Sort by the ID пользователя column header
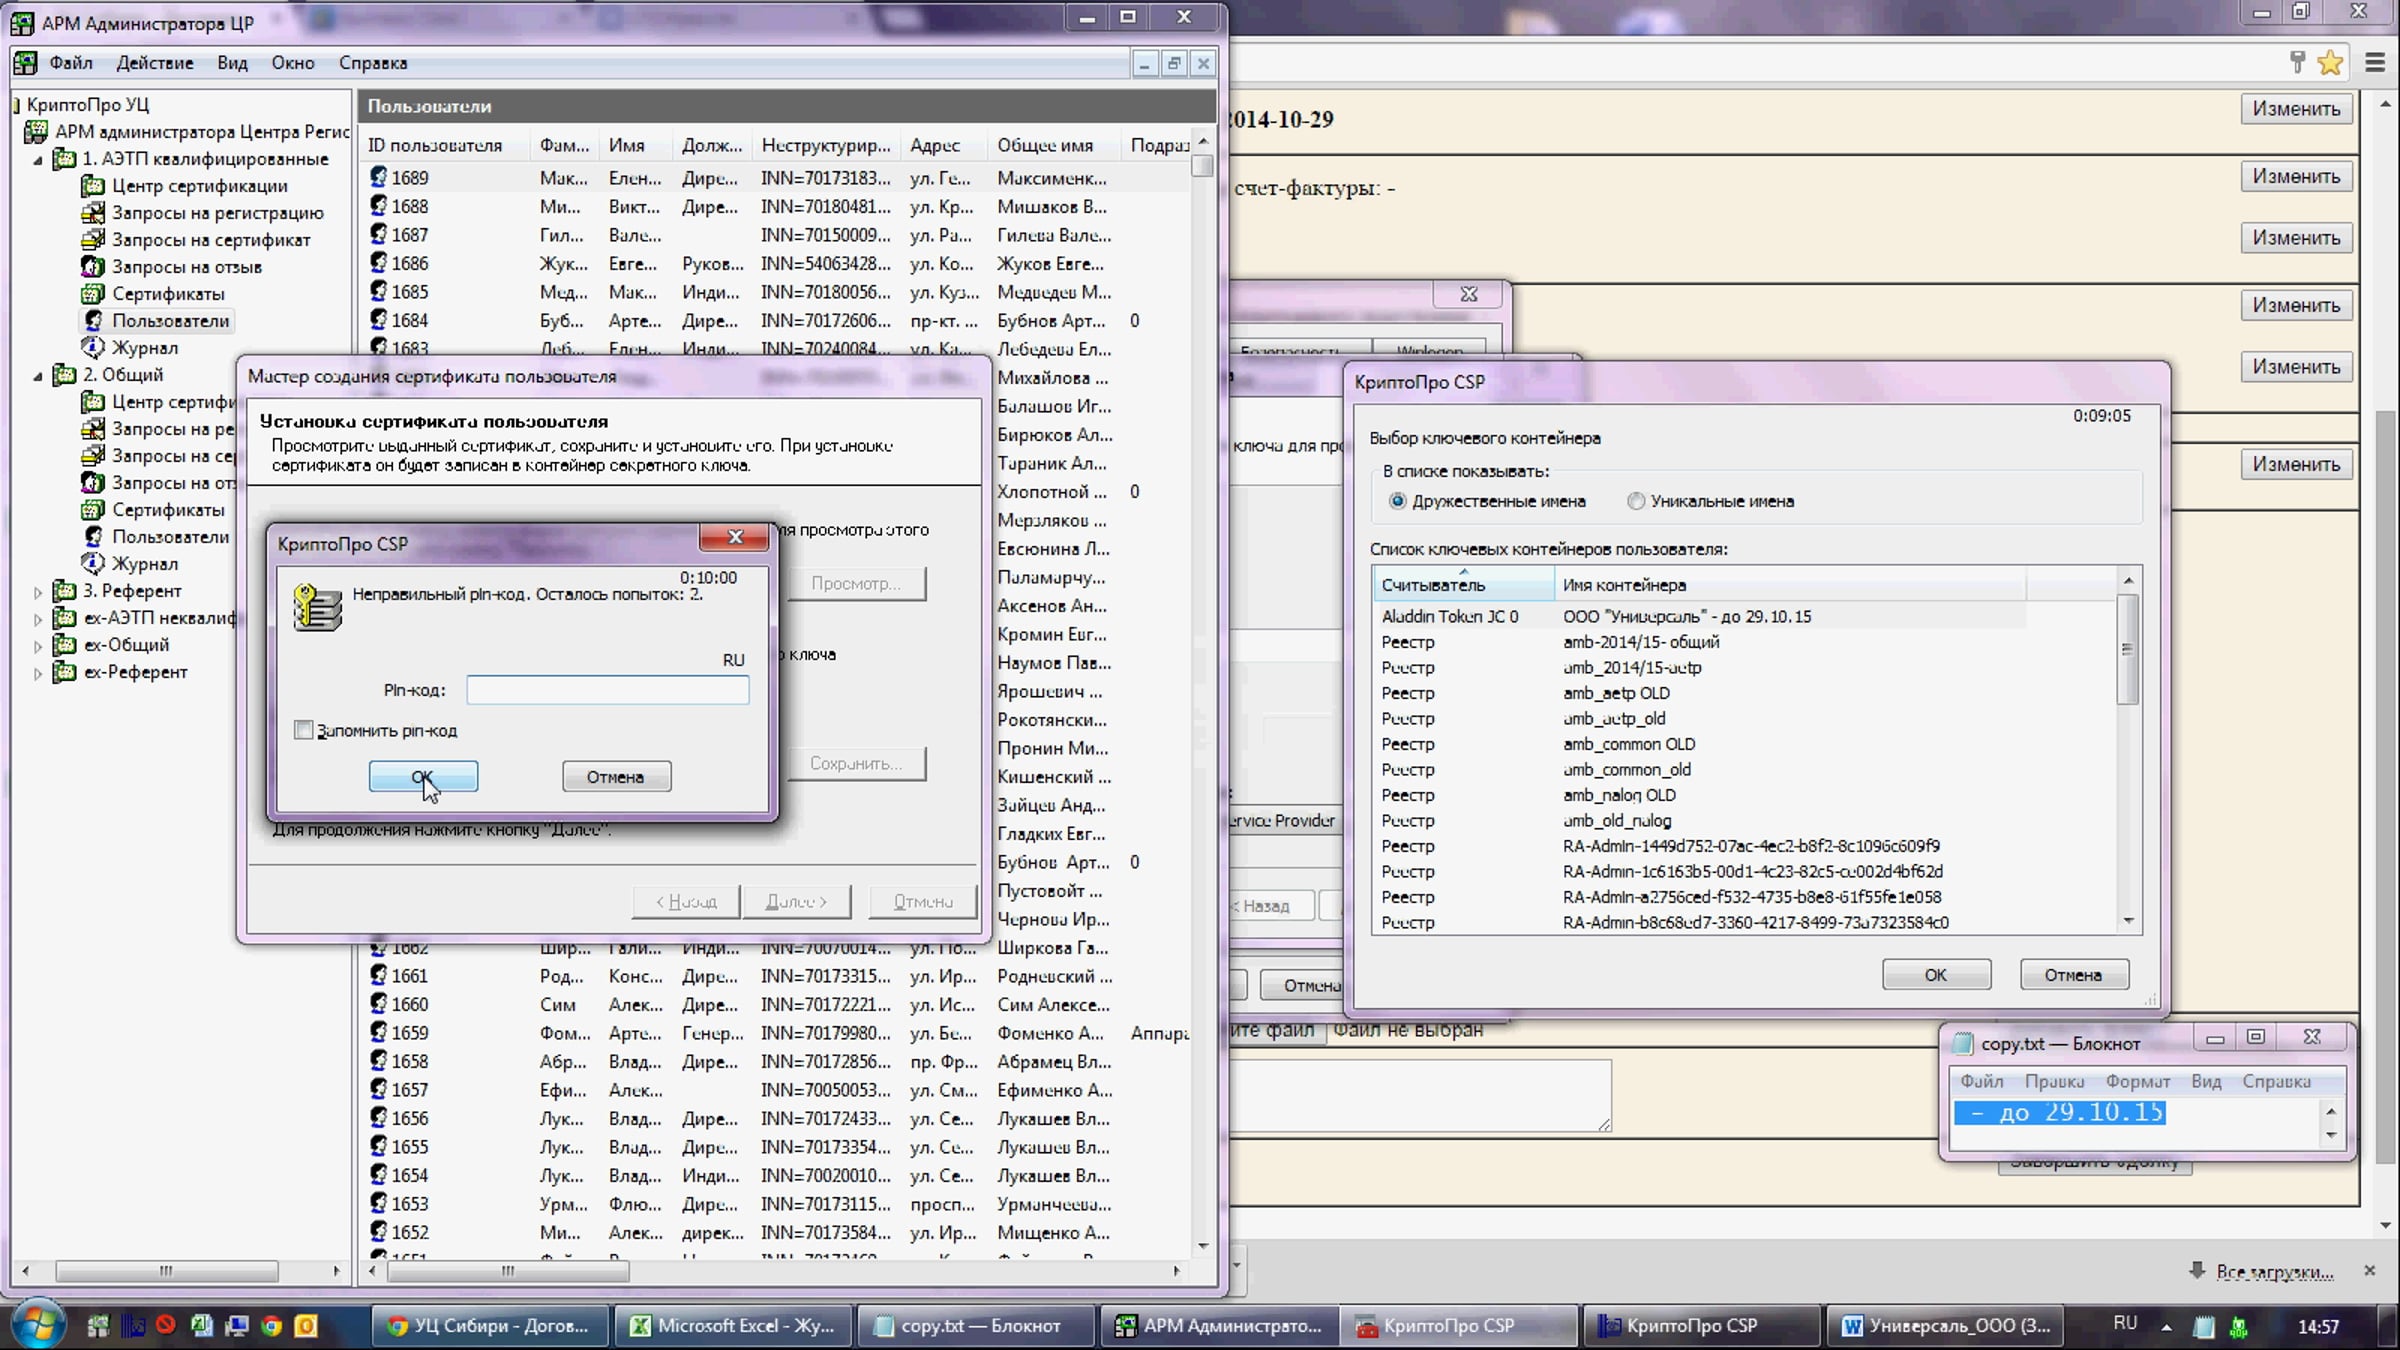The image size is (2400, 1350). tap(447, 145)
